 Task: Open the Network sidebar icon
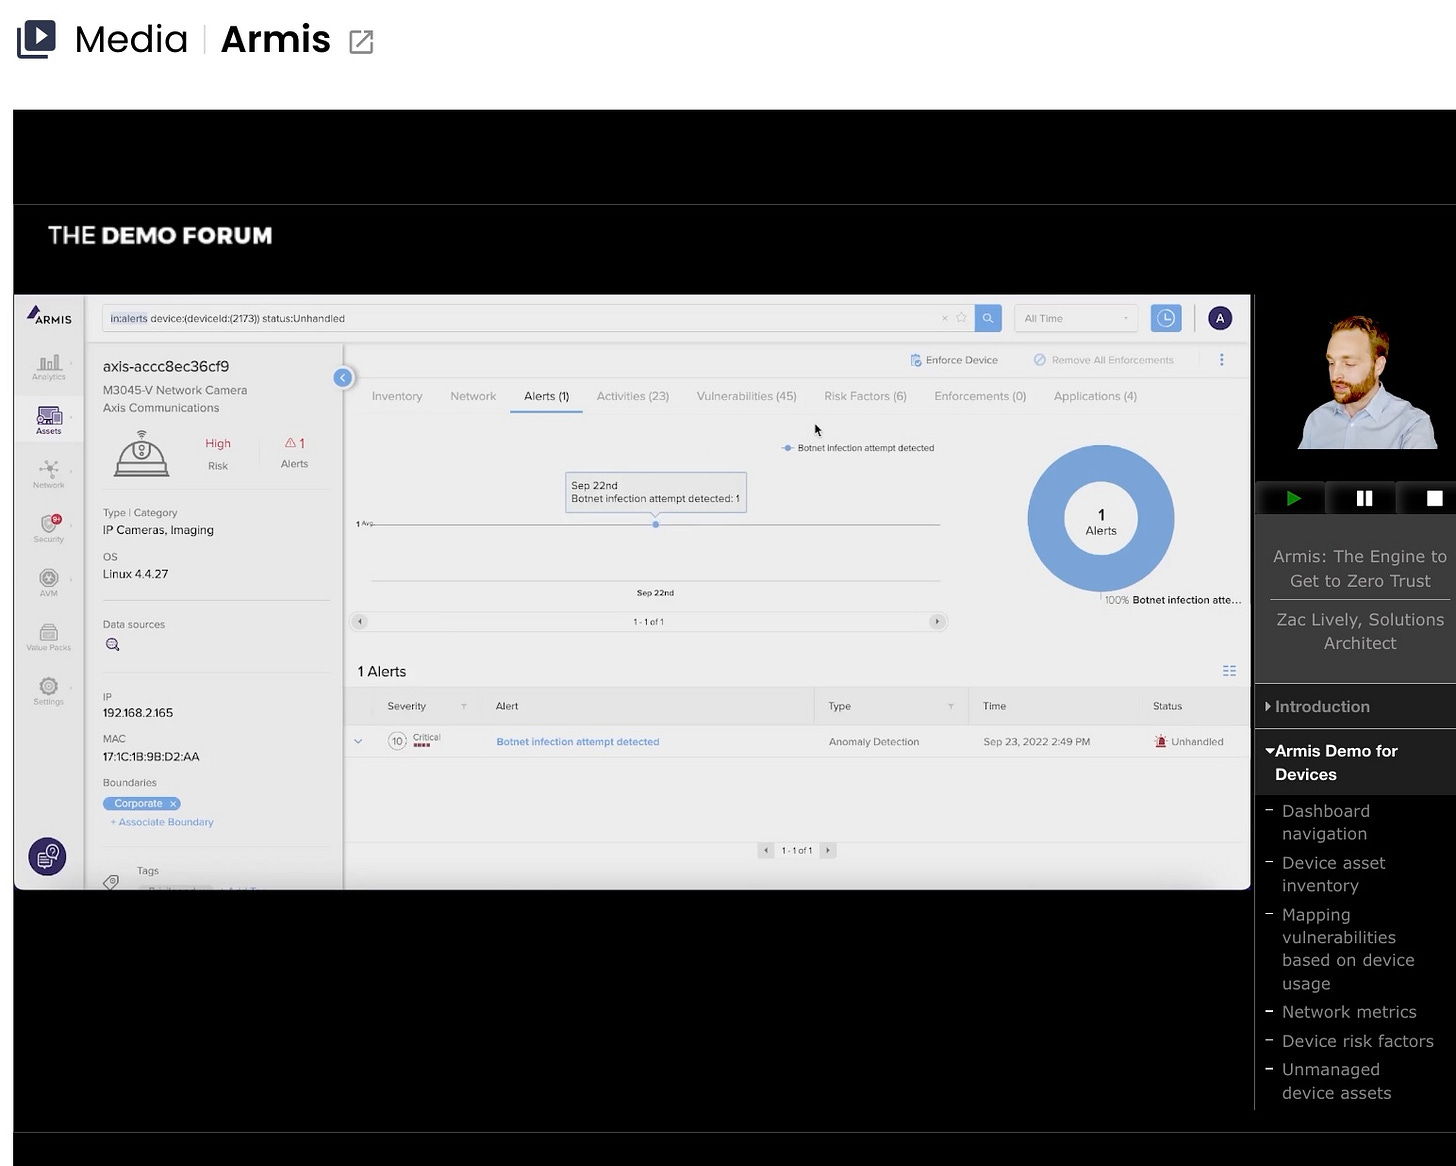49,474
